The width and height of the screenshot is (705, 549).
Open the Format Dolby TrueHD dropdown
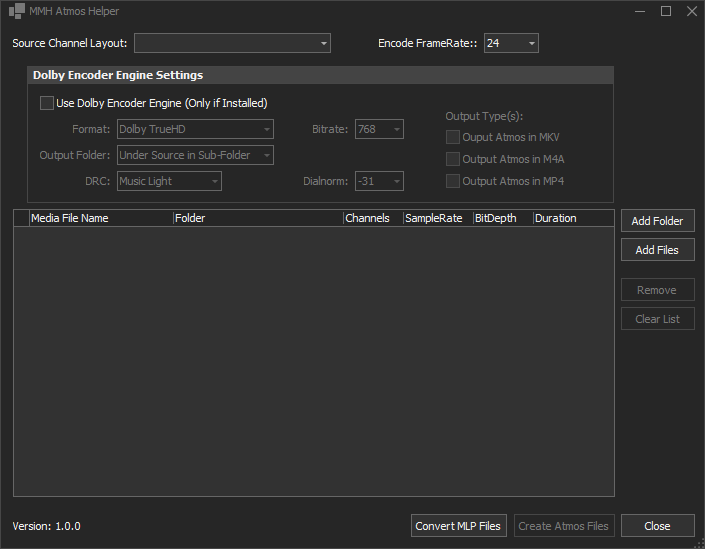tap(195, 129)
